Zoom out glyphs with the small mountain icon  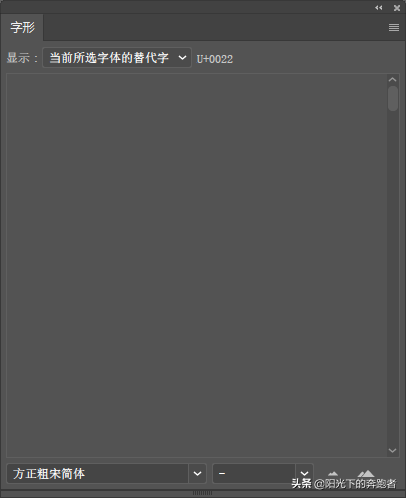coord(333,473)
